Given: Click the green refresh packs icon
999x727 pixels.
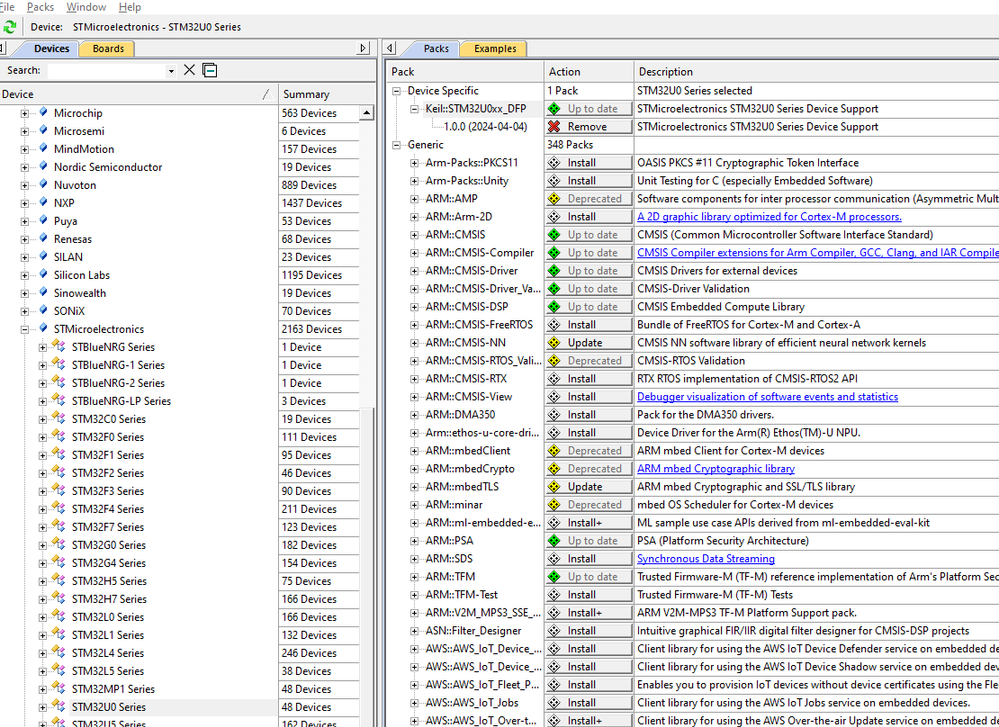Looking at the screenshot, I should point(10,27).
